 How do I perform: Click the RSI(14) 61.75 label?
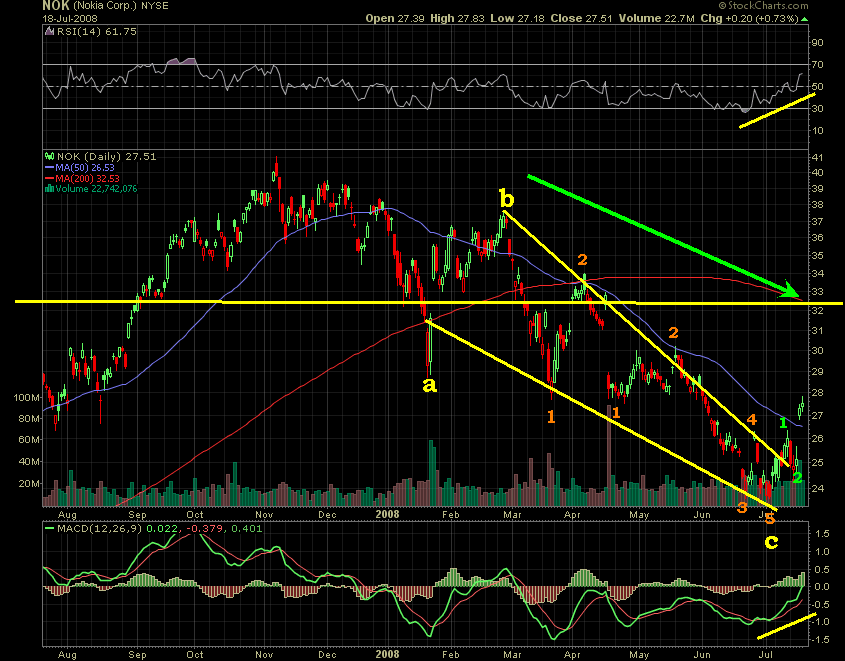click(96, 31)
